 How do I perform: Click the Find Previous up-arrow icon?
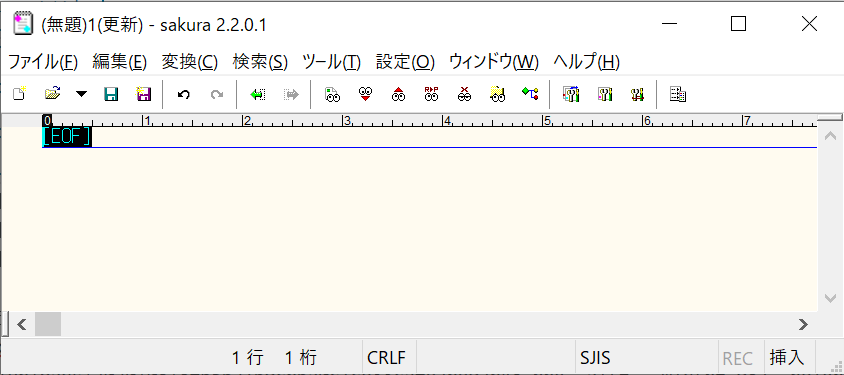(x=398, y=95)
